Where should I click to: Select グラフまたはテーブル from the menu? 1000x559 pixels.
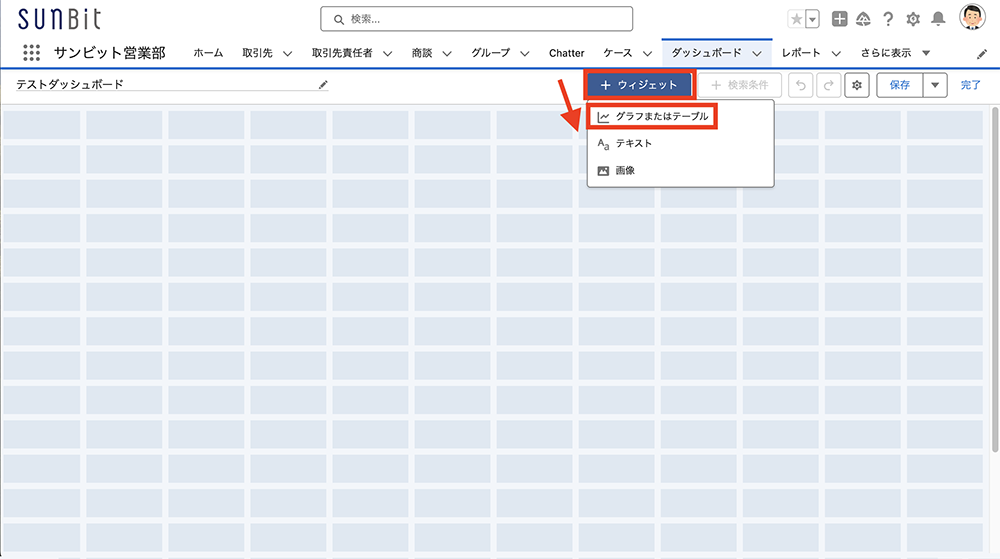[652, 117]
